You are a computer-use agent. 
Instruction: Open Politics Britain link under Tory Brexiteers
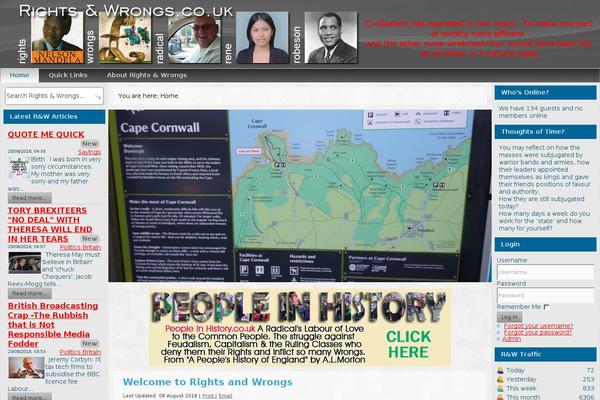click(80, 247)
